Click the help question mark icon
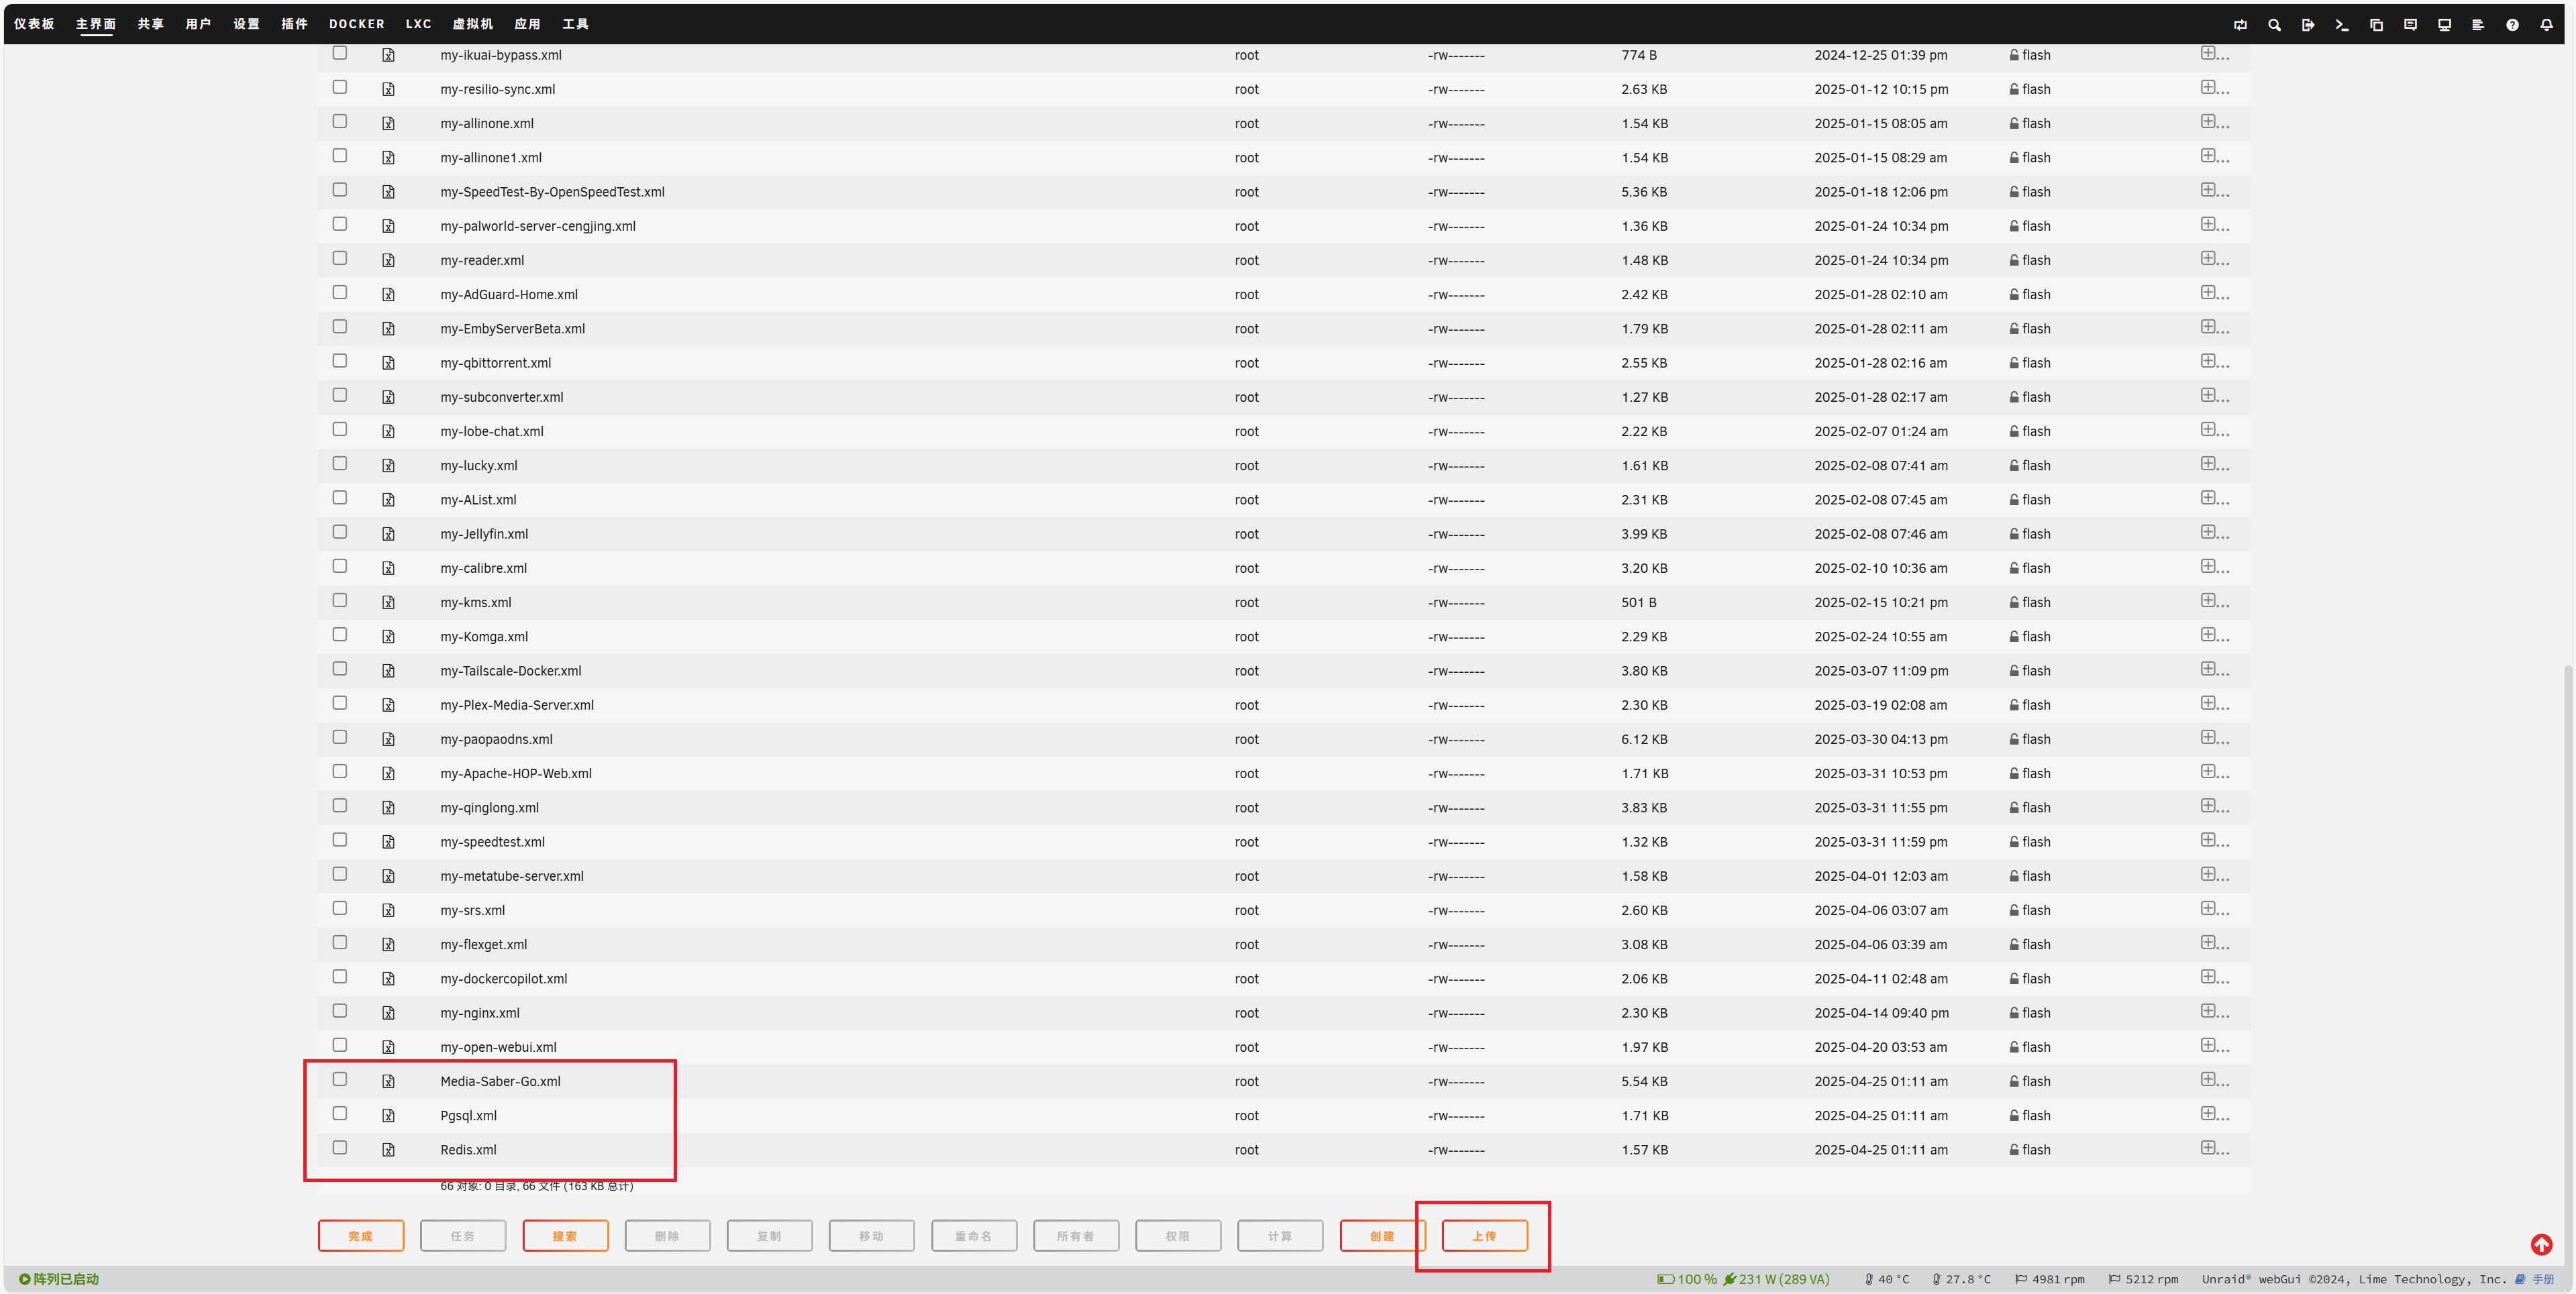Viewport: 2576px width, 1294px height. tap(2512, 25)
